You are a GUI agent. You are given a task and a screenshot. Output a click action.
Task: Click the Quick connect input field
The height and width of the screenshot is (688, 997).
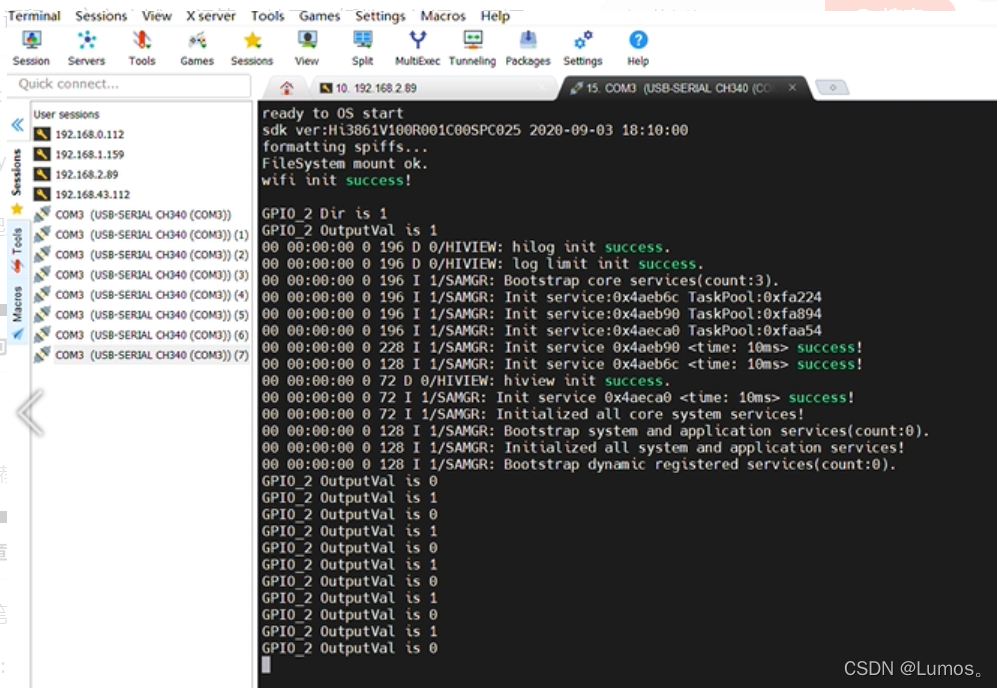pyautogui.click(x=130, y=84)
